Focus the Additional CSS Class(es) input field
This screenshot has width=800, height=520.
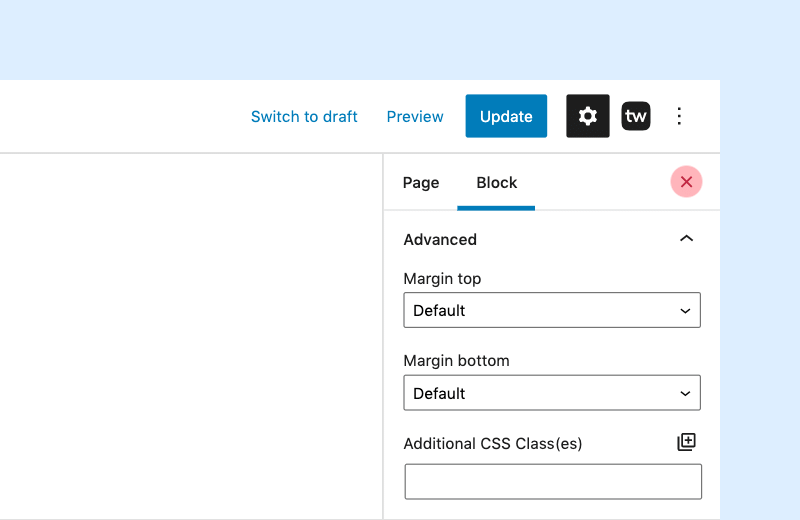click(553, 481)
